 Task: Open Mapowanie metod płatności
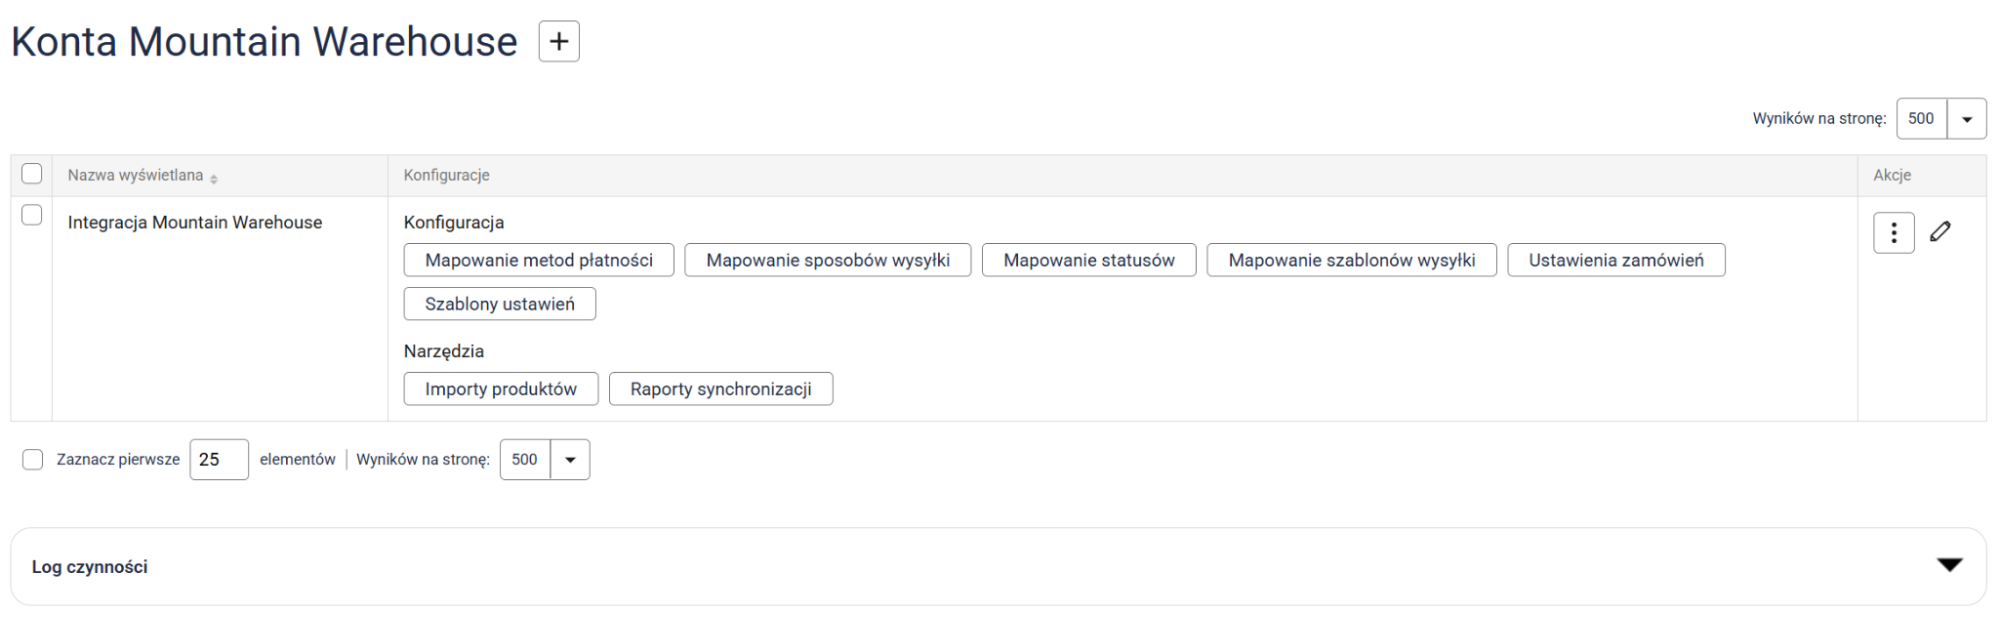pos(538,260)
